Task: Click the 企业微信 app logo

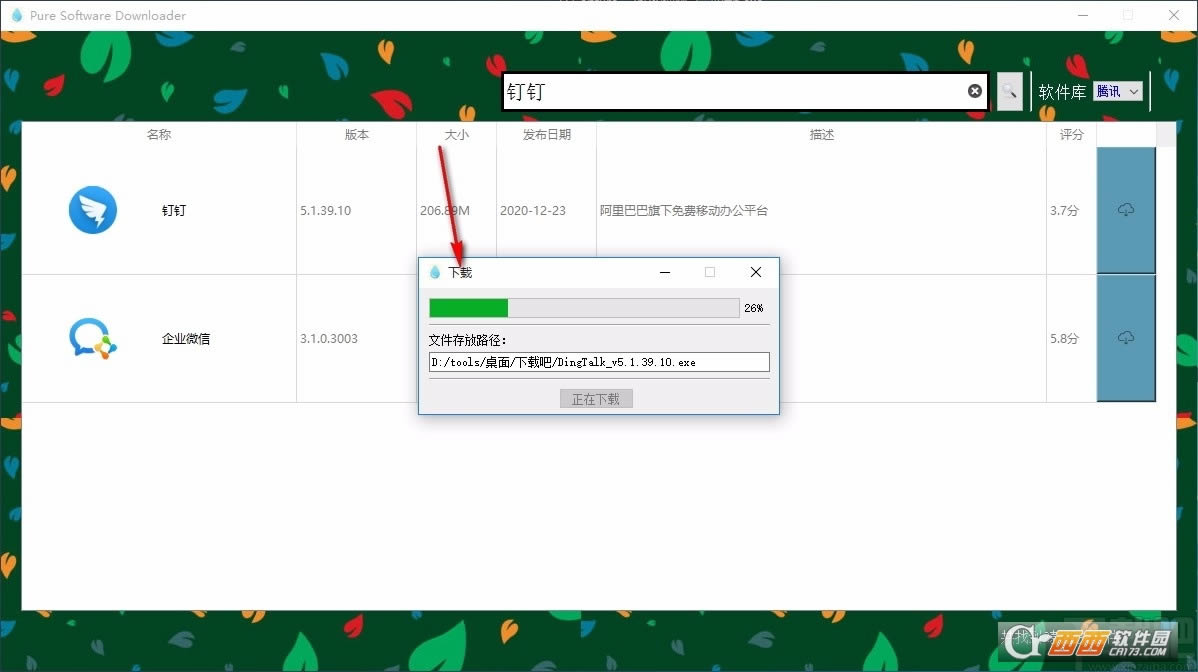Action: (x=92, y=338)
